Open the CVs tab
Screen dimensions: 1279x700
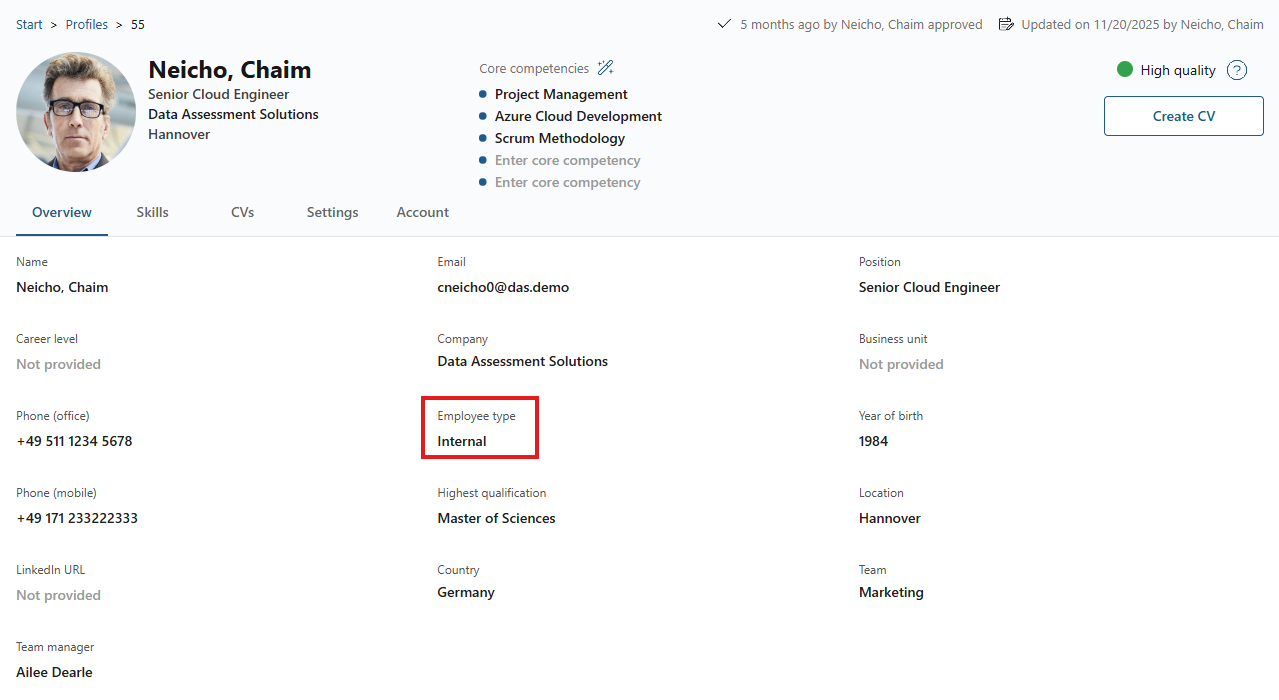click(242, 212)
